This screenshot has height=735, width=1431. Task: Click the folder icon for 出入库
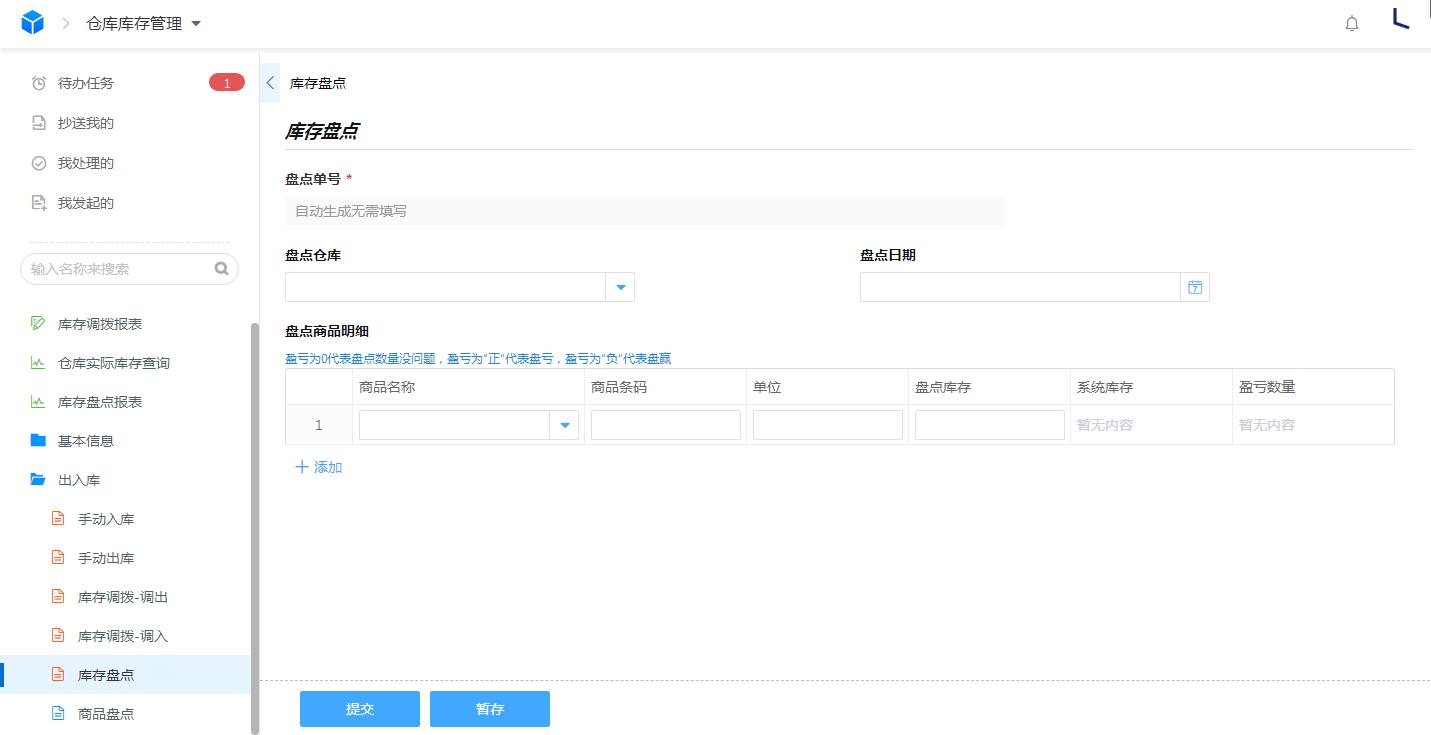coord(37,479)
